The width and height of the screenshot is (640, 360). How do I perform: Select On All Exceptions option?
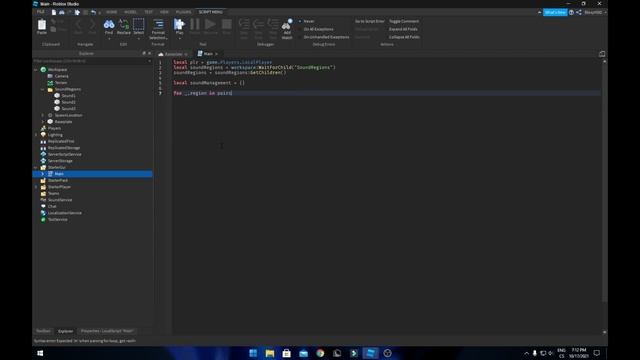[x=315, y=29]
